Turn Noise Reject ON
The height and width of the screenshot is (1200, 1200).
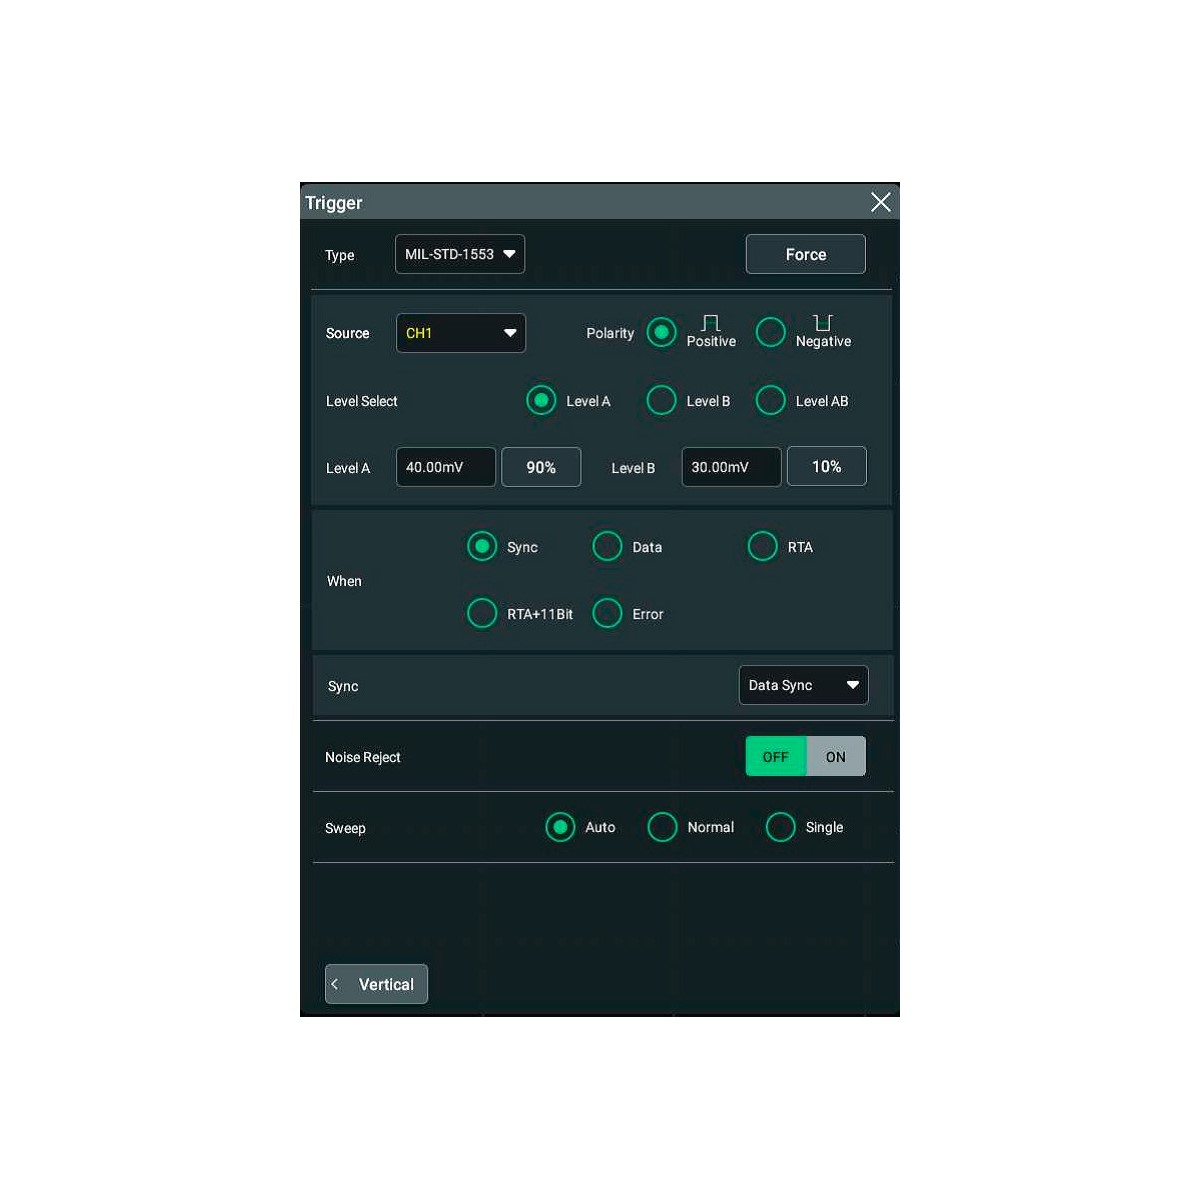coord(836,757)
